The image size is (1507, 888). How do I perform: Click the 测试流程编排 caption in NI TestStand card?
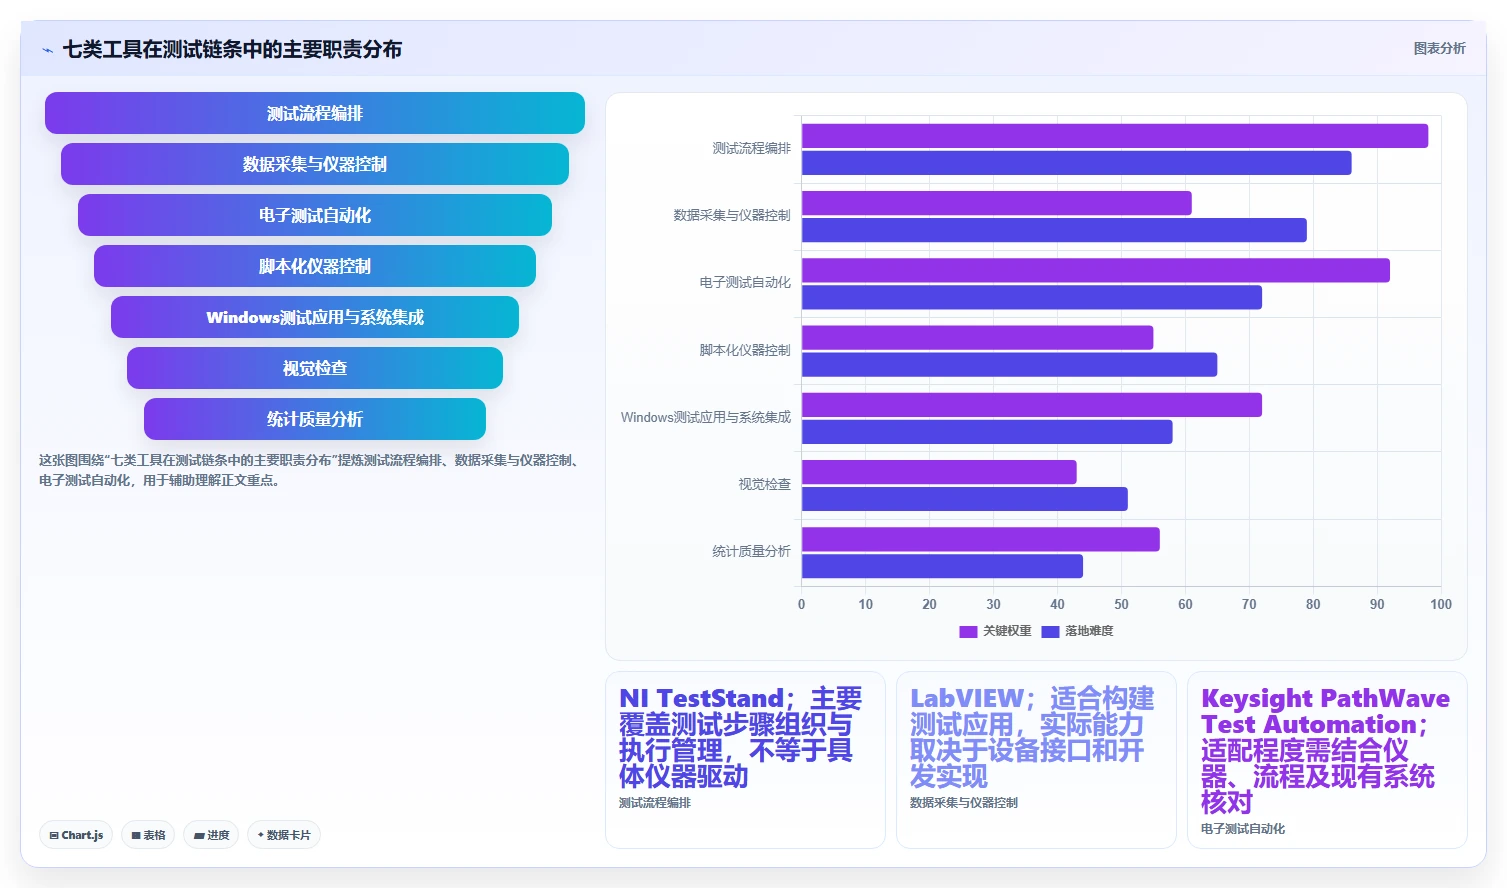655,803
